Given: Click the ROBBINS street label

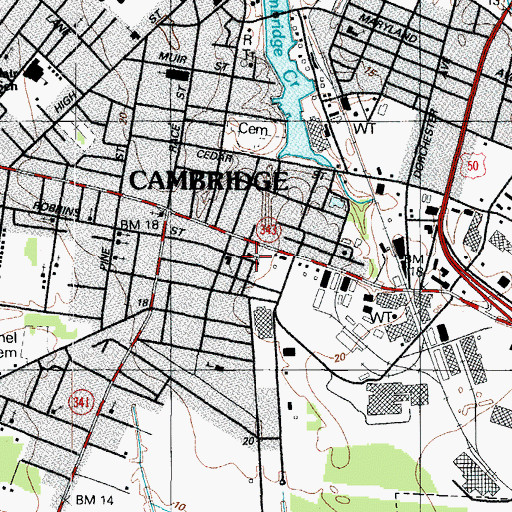Looking at the screenshot, I should pos(57,209).
